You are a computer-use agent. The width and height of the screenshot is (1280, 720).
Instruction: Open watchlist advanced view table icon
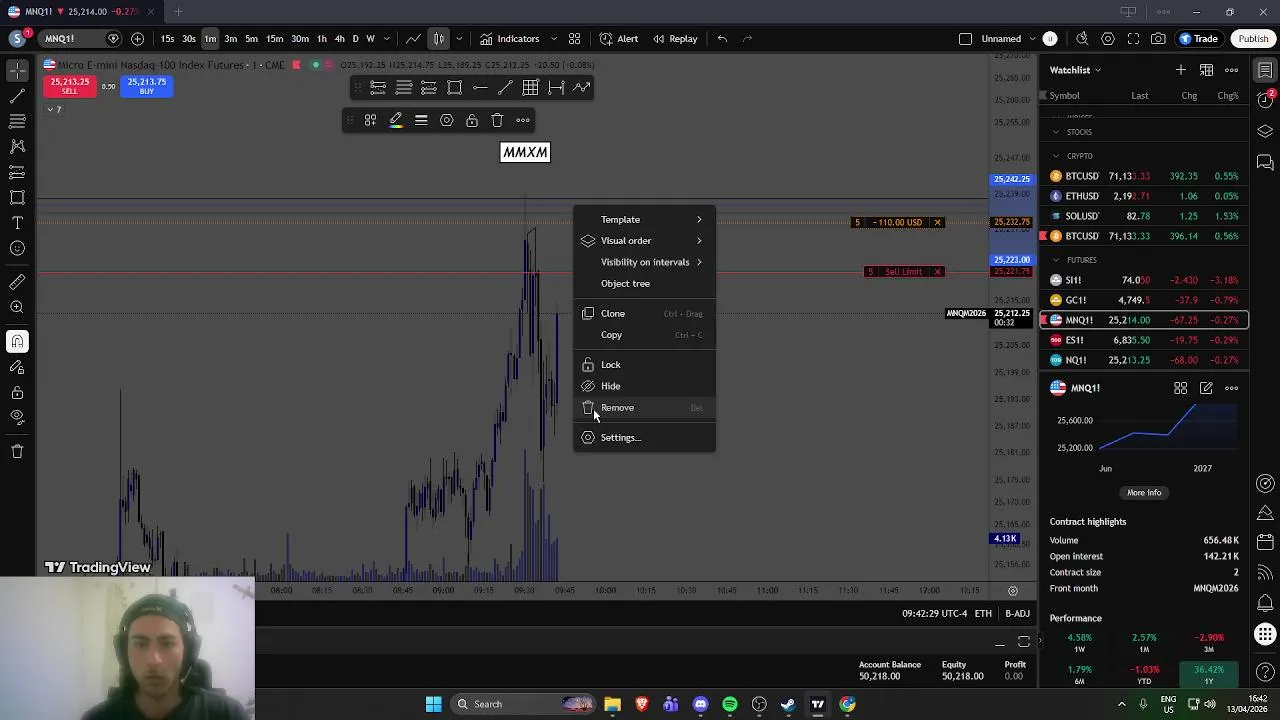click(1206, 70)
